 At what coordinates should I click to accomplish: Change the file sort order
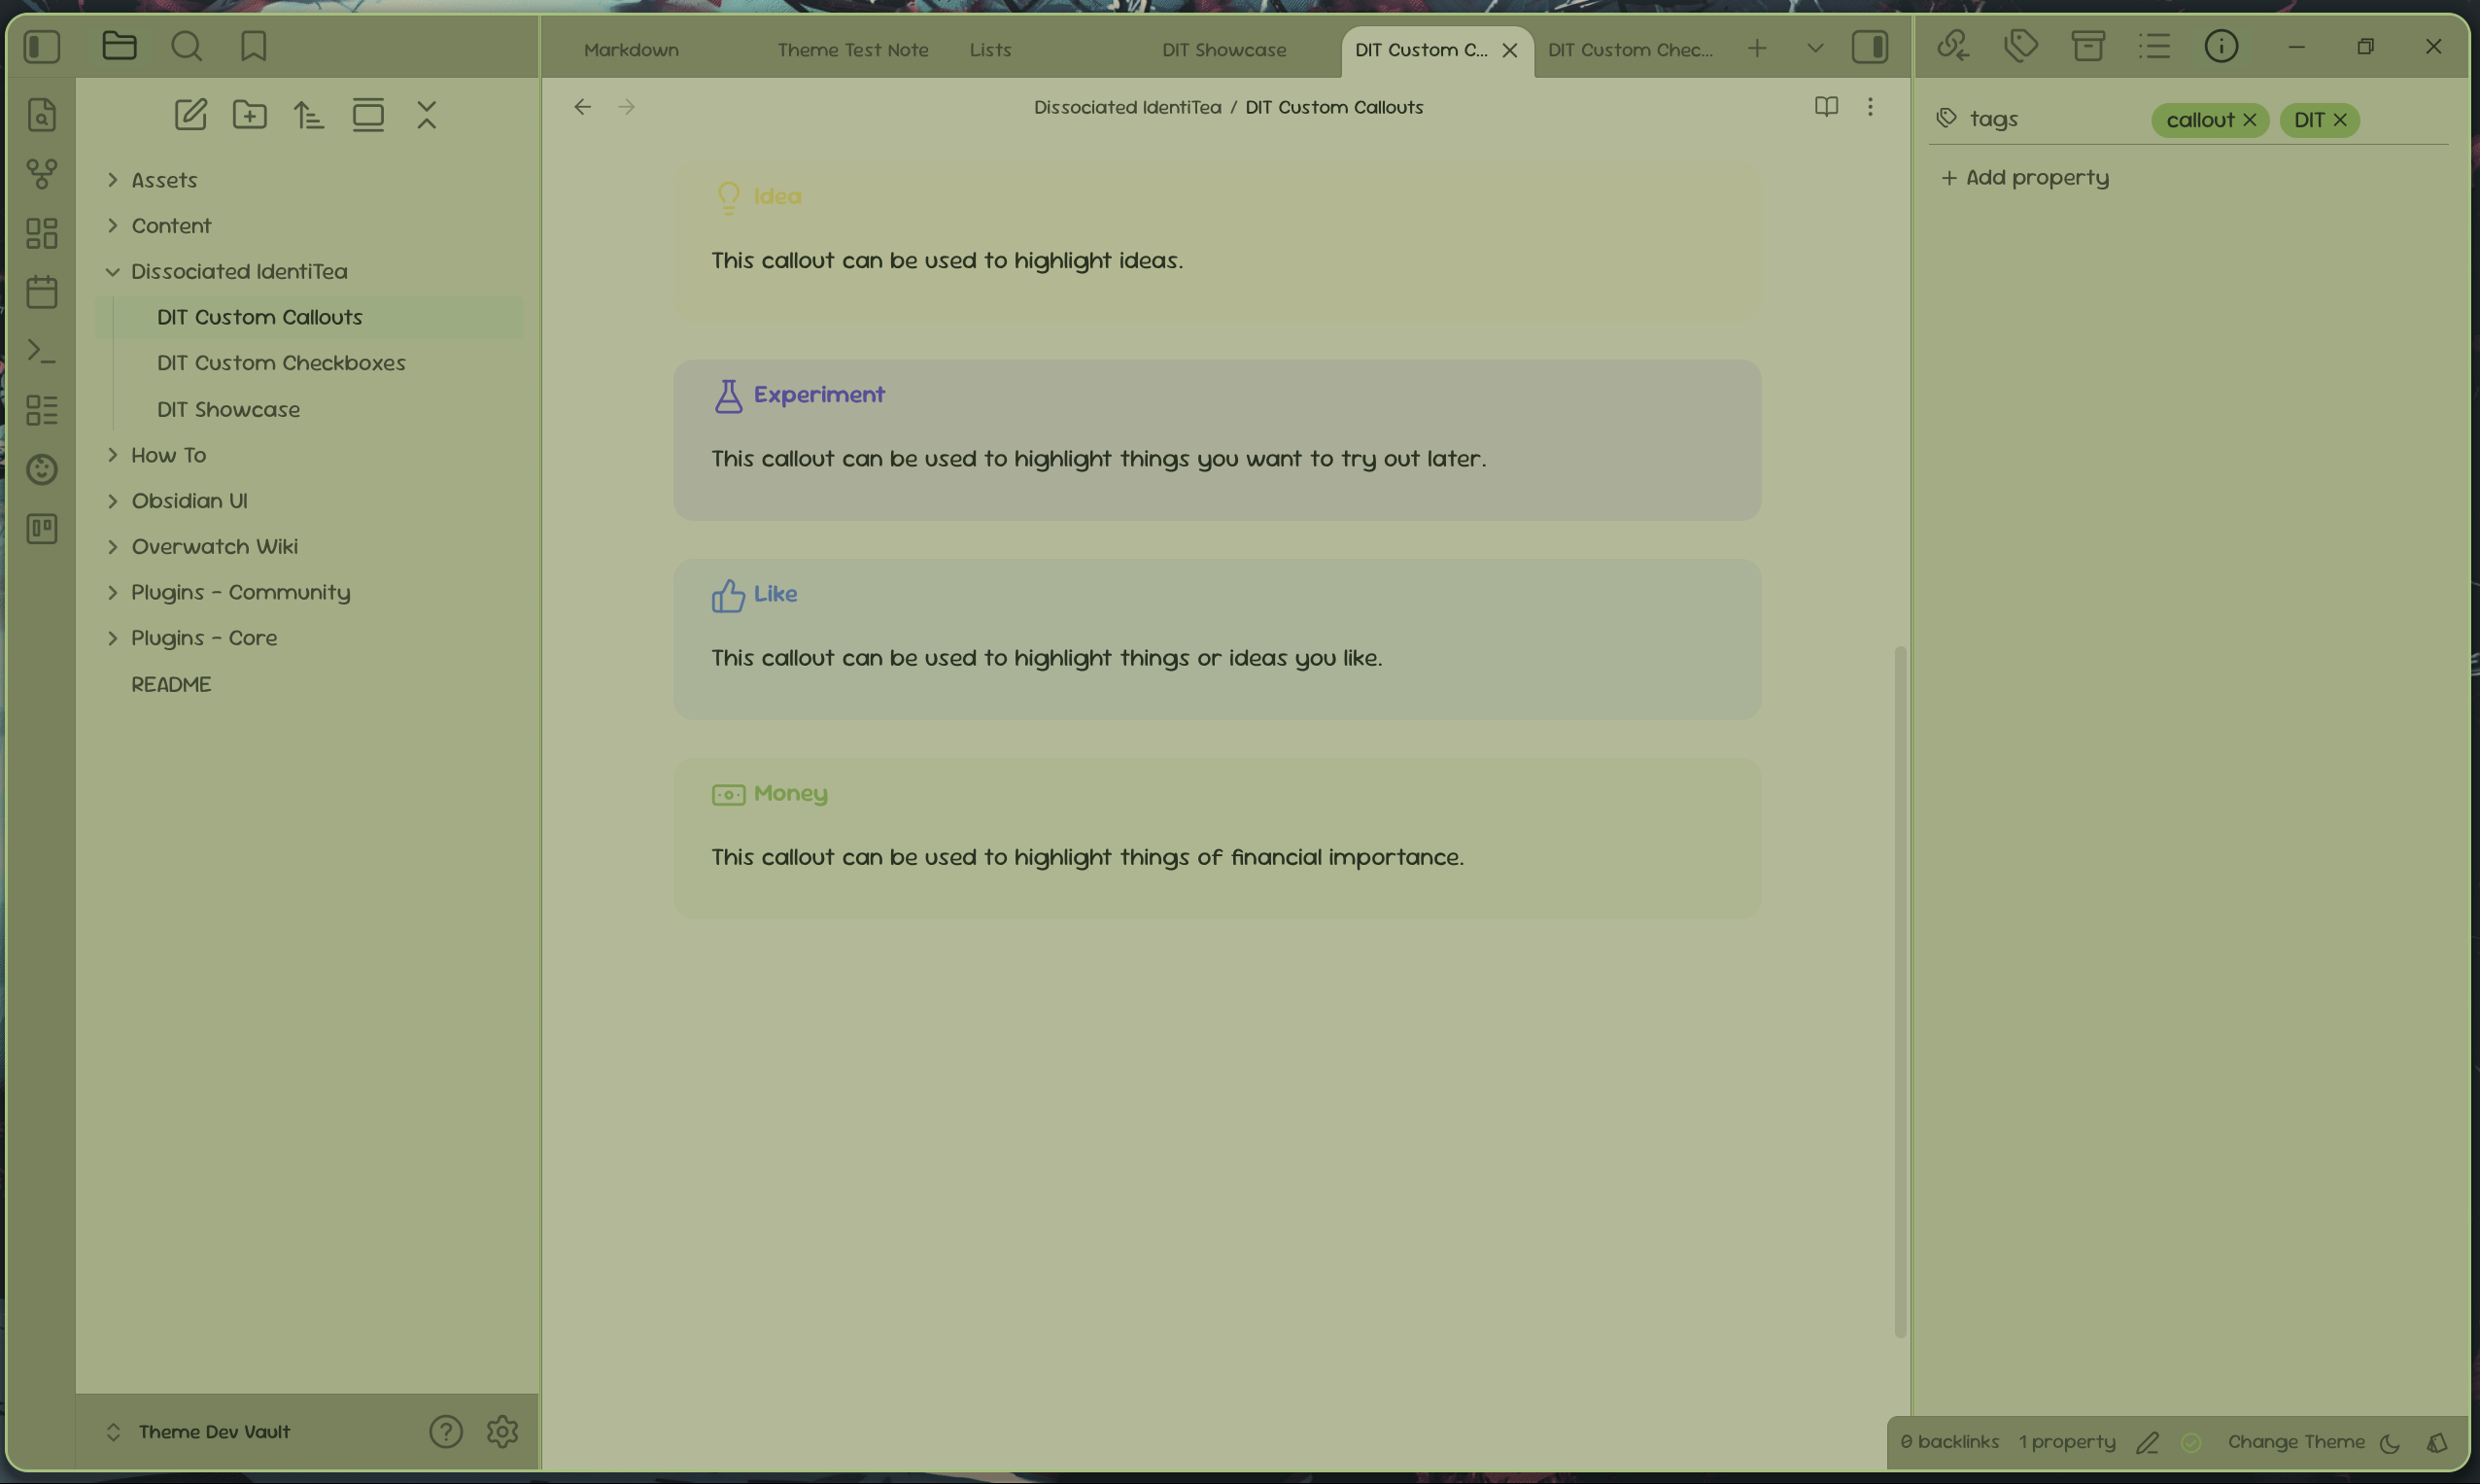(309, 115)
